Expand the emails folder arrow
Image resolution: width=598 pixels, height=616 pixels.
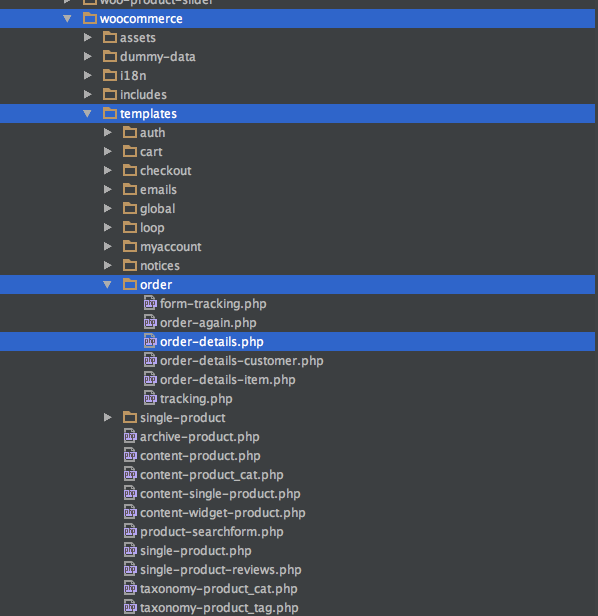108,189
